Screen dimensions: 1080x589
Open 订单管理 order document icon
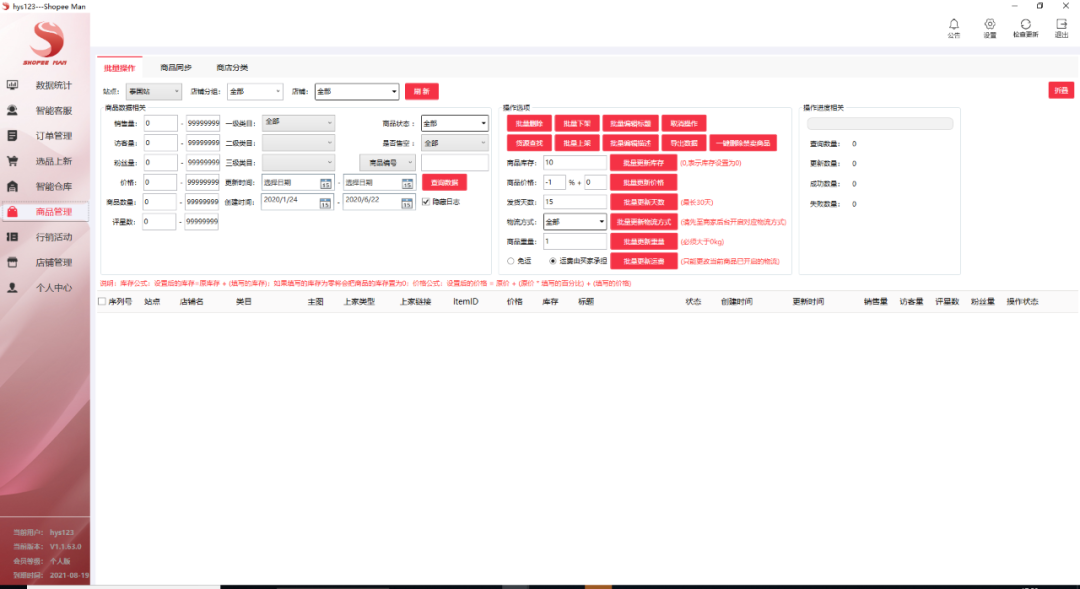coord(12,136)
